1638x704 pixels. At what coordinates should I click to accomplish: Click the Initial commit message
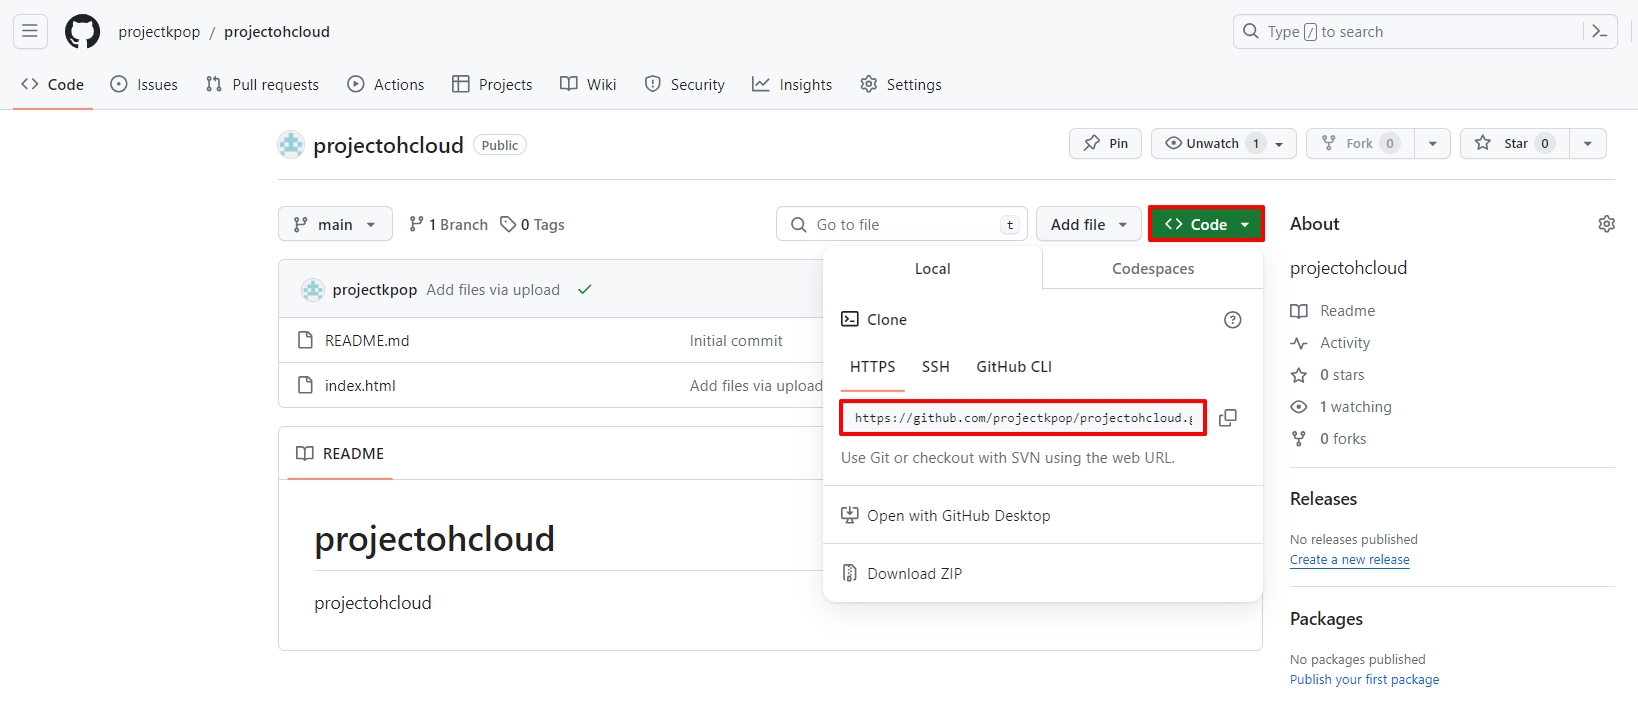tap(736, 341)
